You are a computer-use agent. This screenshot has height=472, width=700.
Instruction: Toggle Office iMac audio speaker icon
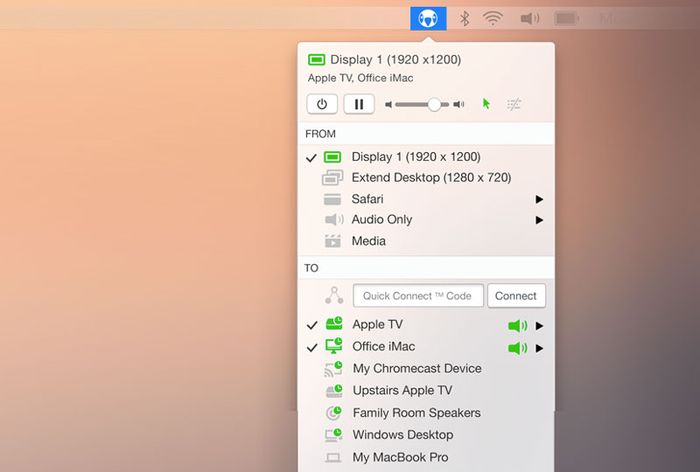pyautogui.click(x=517, y=348)
